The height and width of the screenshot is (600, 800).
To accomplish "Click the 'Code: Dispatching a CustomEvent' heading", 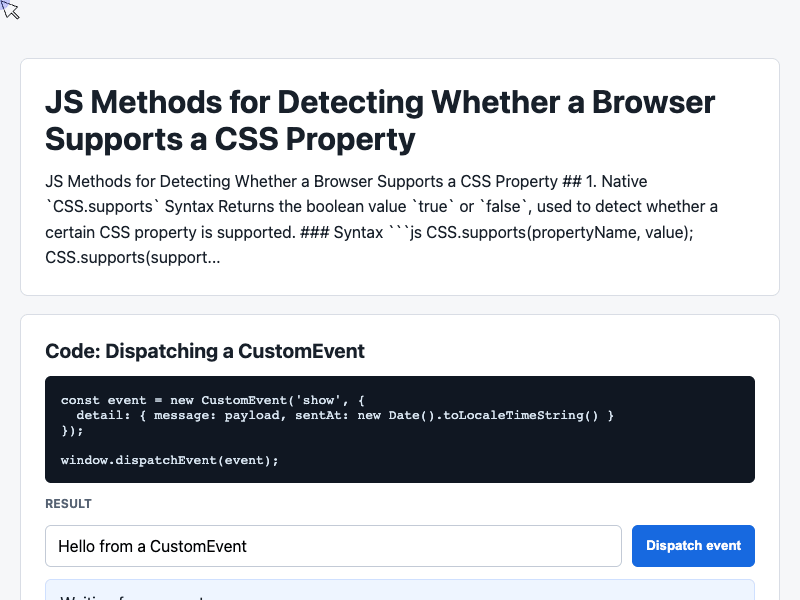I will [x=205, y=351].
